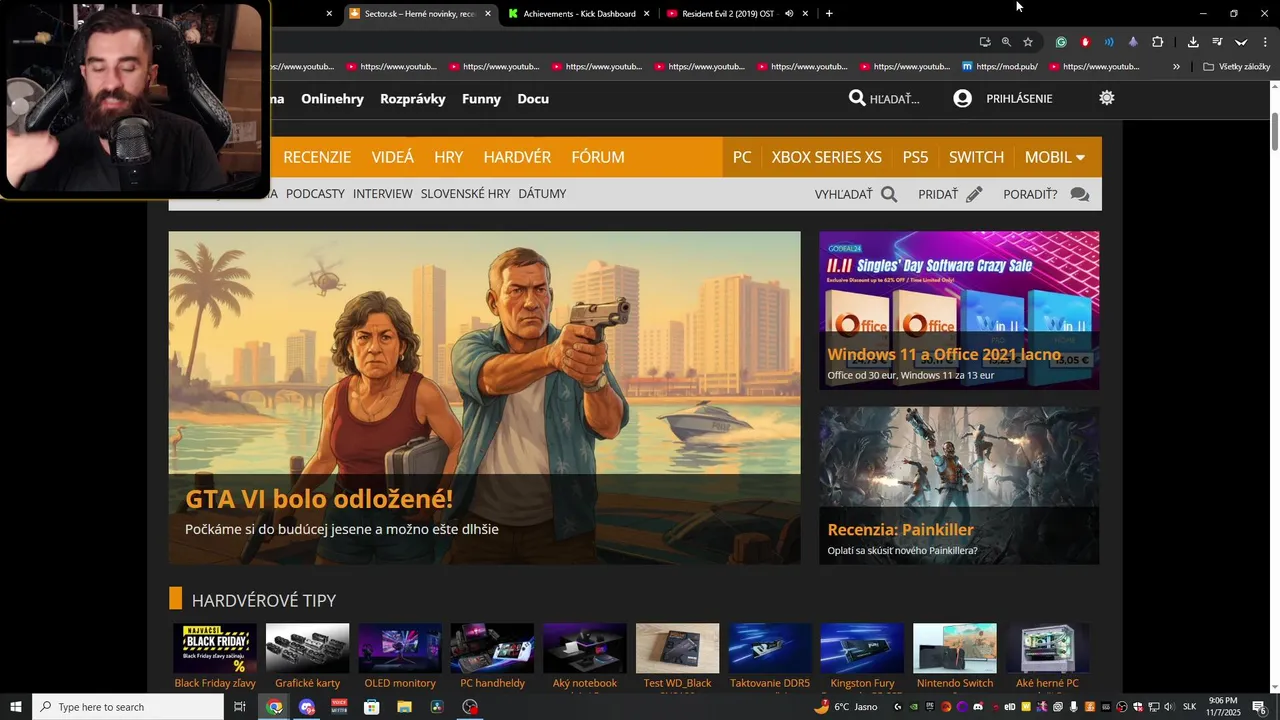Image resolution: width=1280 pixels, height=720 pixels.
Task: Open the browser Downloads icon
Action: coord(1193,42)
